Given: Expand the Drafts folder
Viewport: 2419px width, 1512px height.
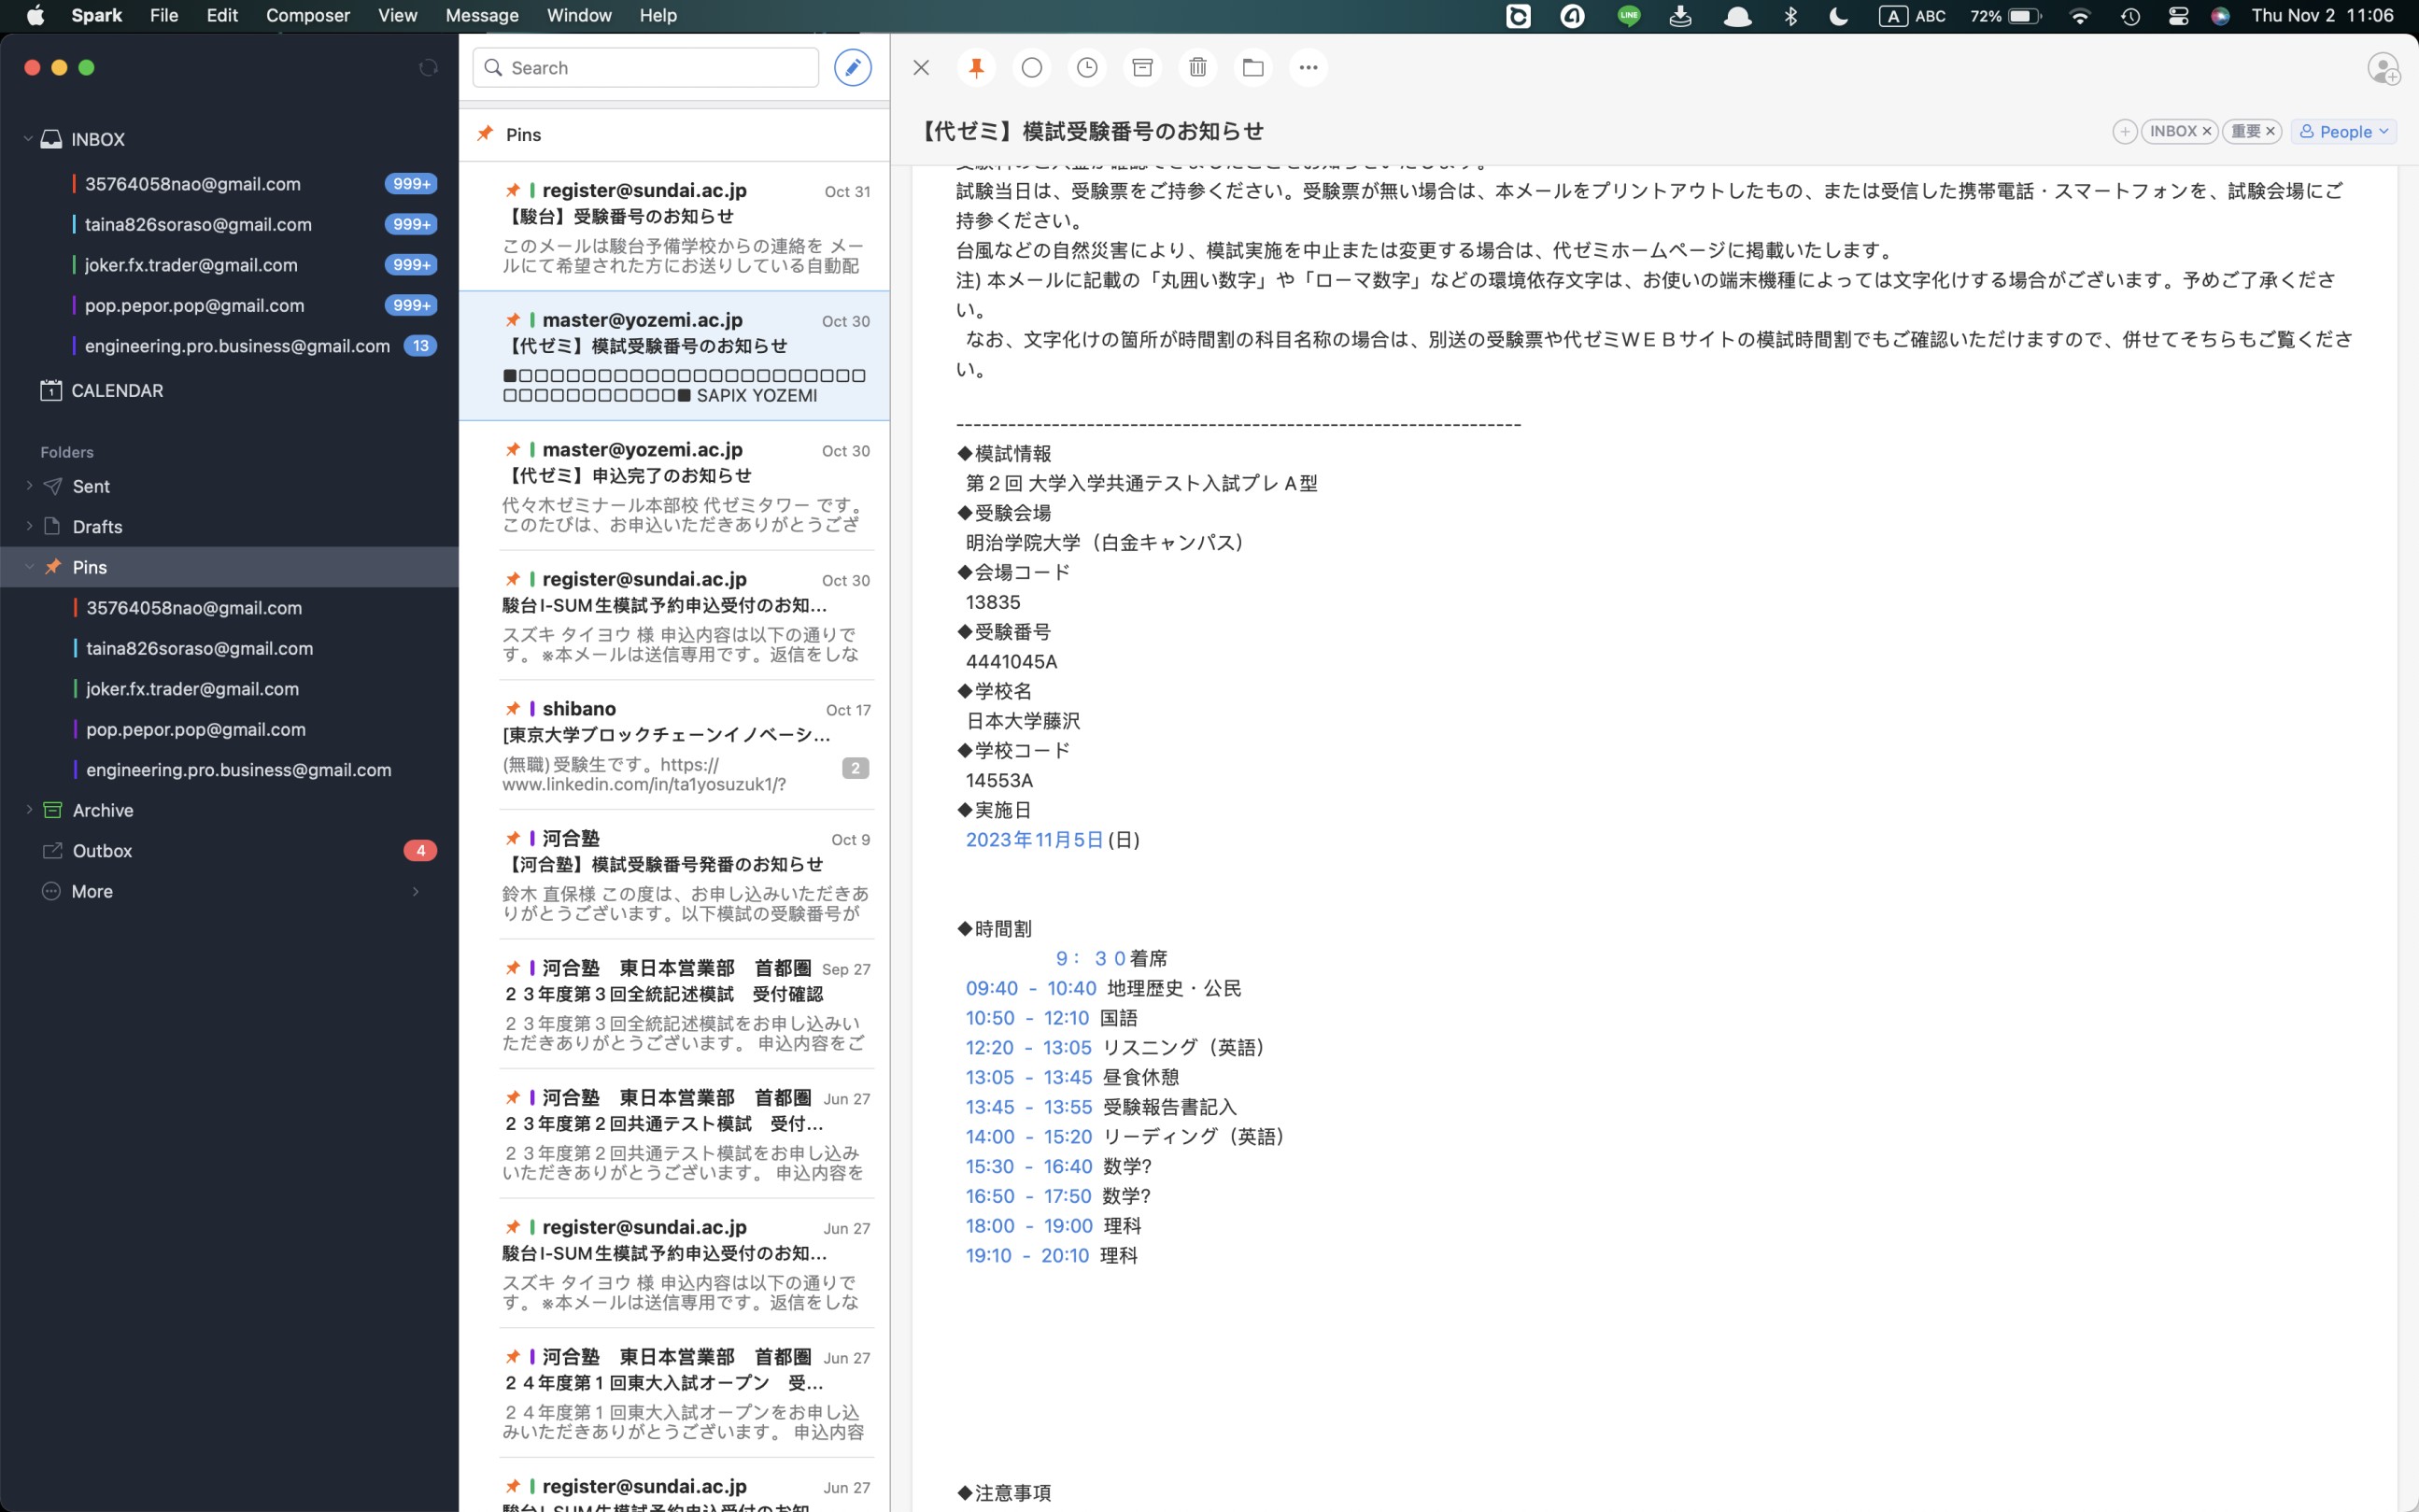Looking at the screenshot, I should coord(29,525).
